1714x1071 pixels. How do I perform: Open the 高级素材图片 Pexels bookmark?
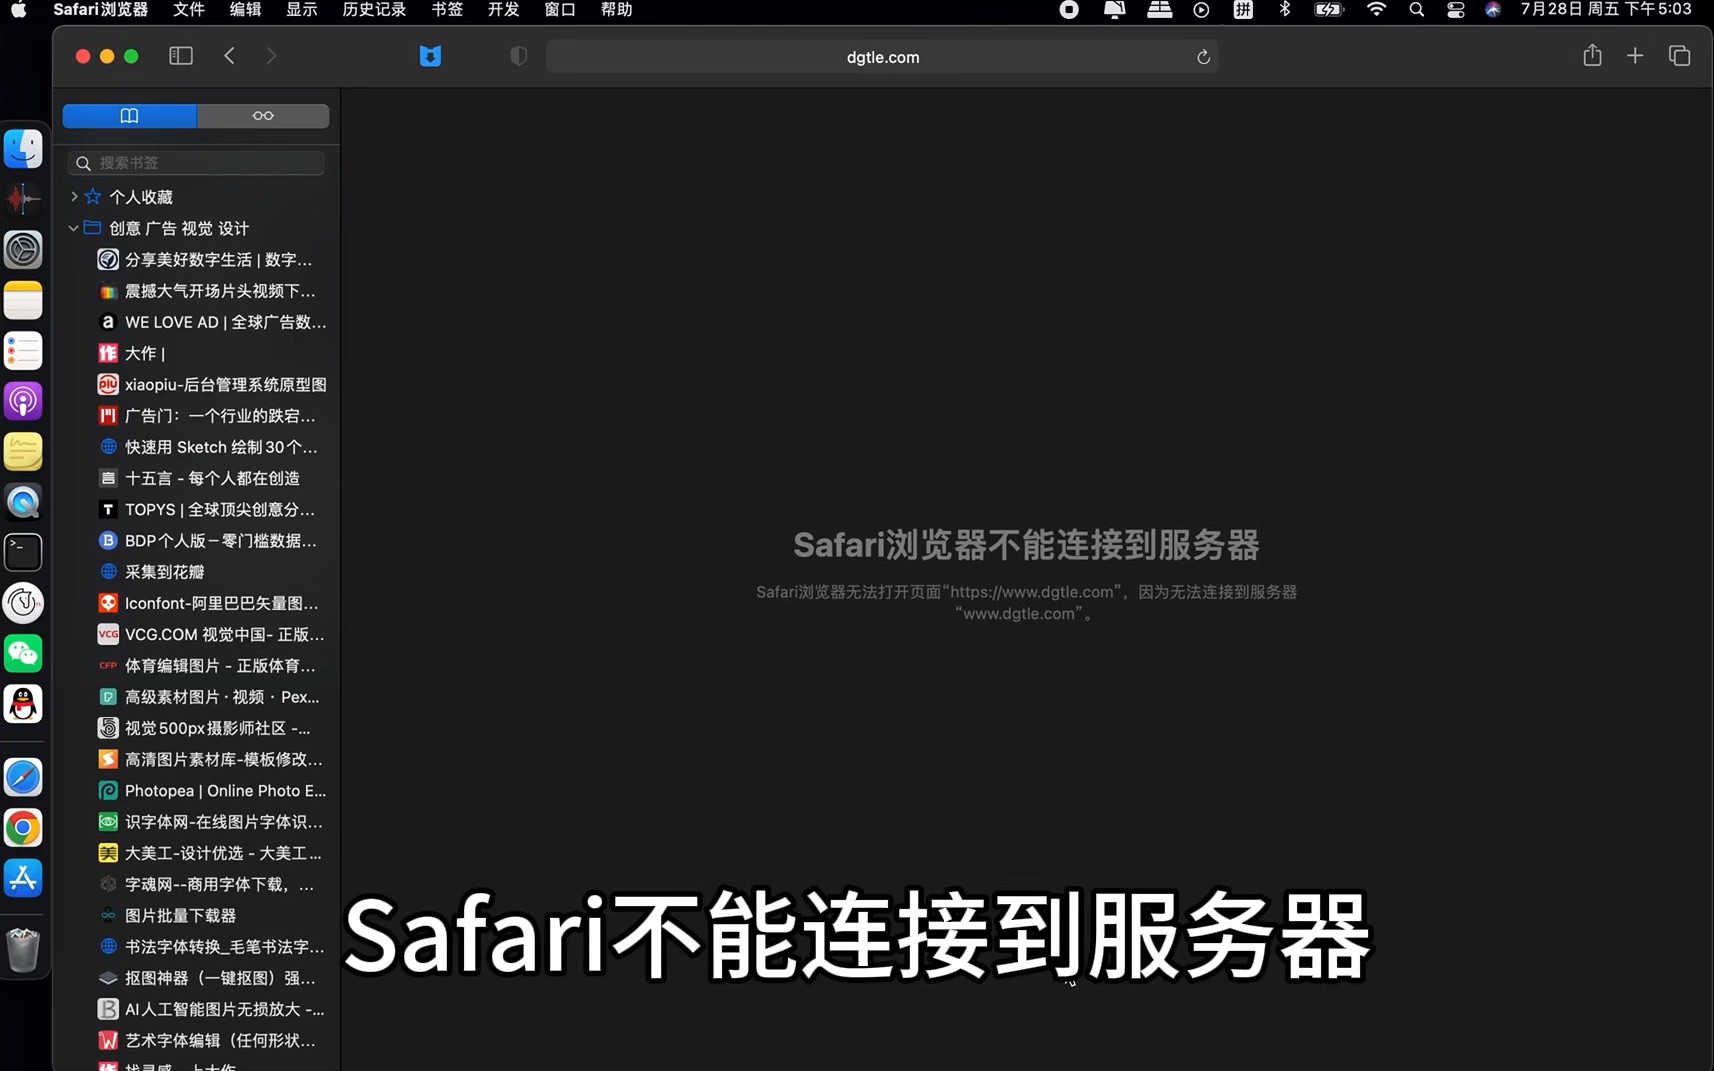[208, 697]
